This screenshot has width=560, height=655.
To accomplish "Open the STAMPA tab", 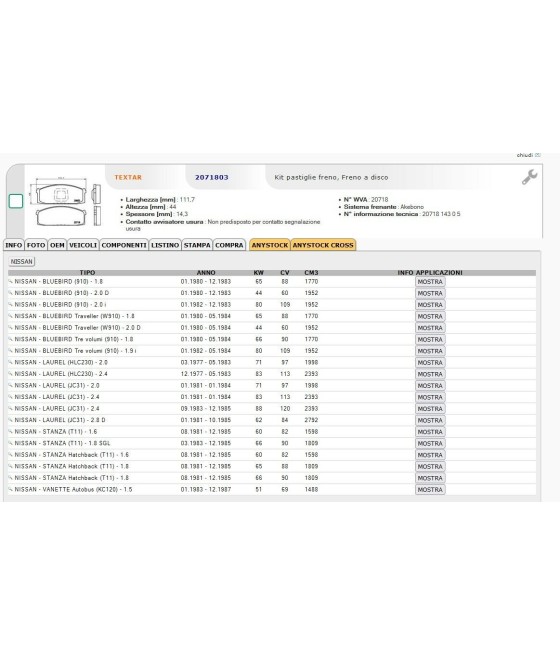I will coord(197,245).
